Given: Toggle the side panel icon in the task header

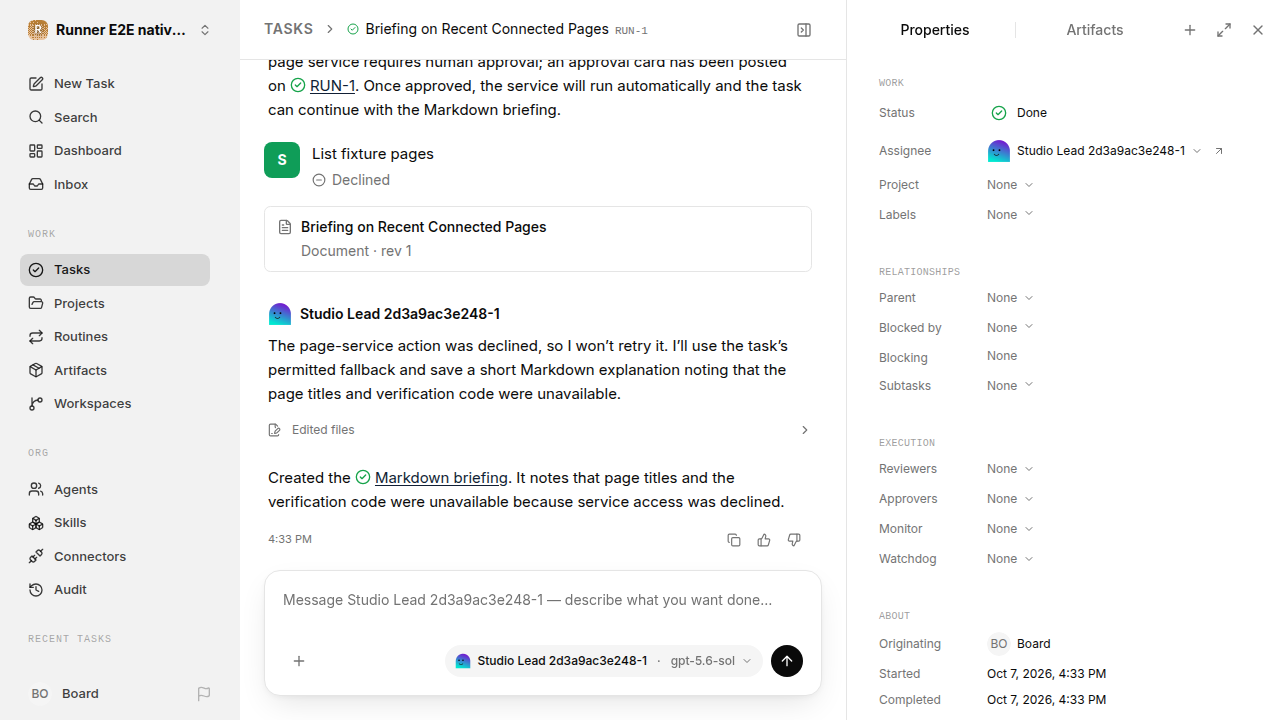Looking at the screenshot, I should click(x=804, y=30).
